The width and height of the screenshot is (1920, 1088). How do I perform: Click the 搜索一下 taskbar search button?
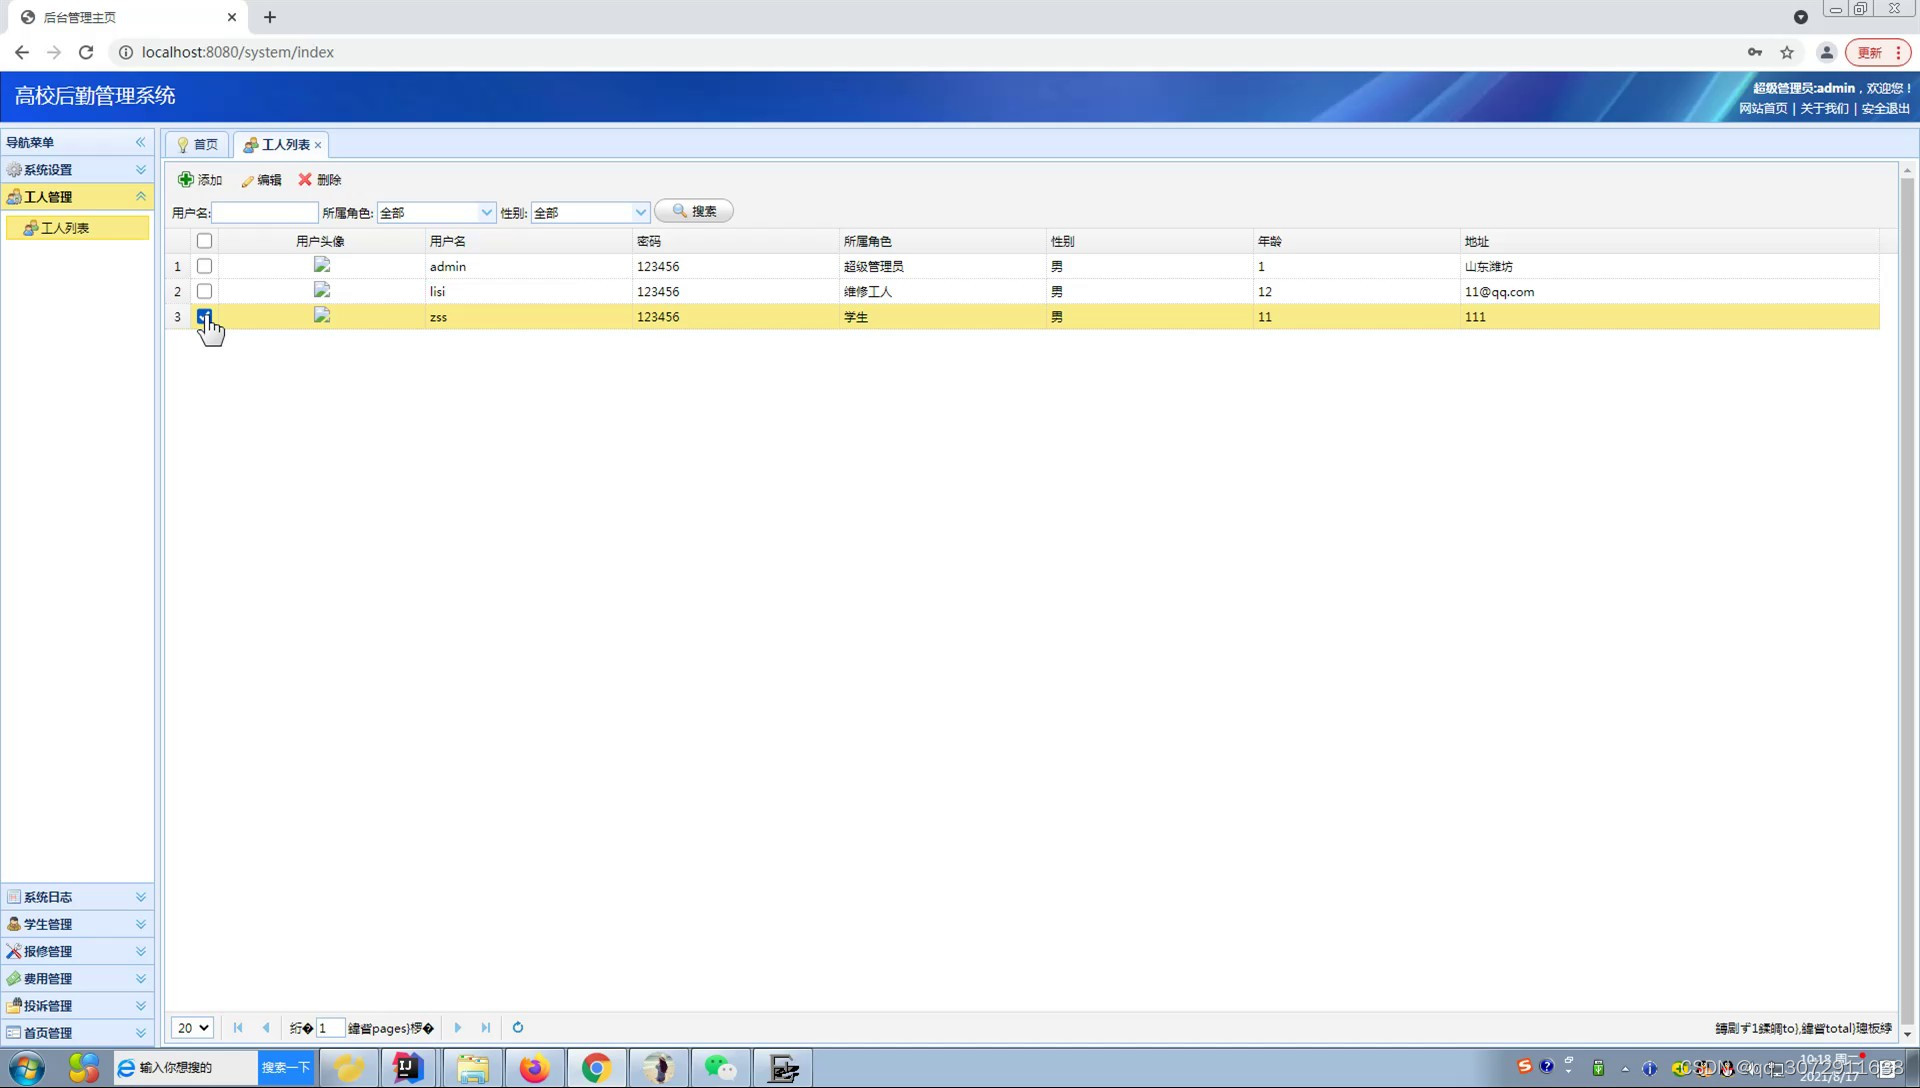pos(286,1068)
